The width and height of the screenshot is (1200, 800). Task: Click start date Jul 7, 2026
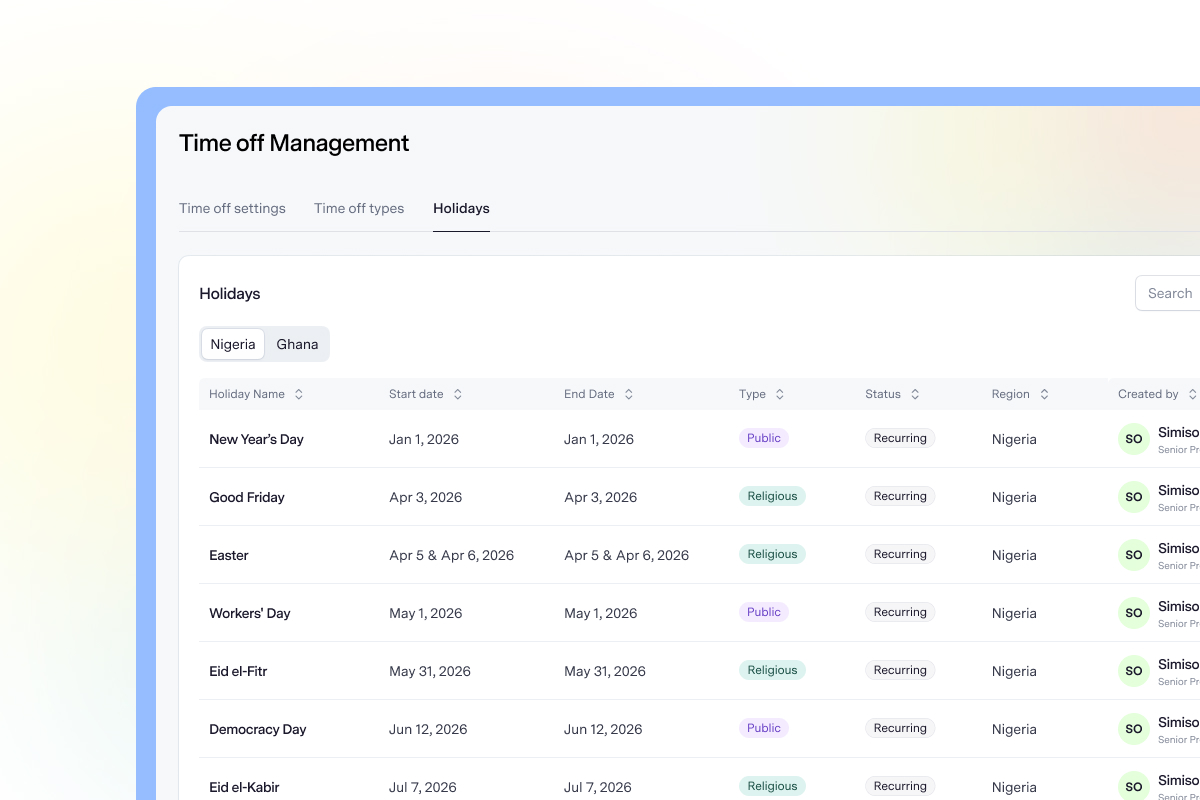pos(423,787)
